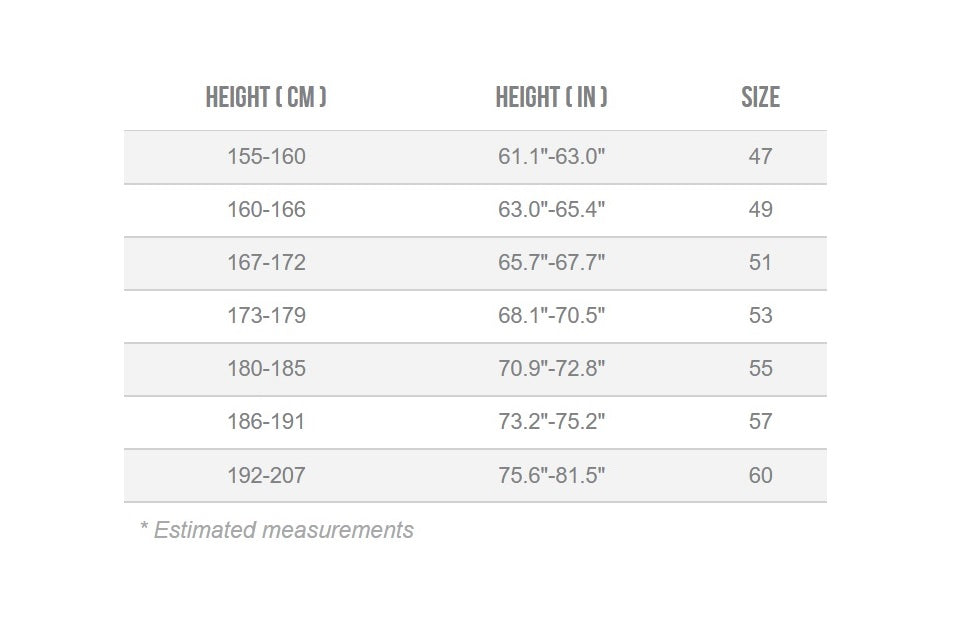Select size 49 cell

(760, 210)
